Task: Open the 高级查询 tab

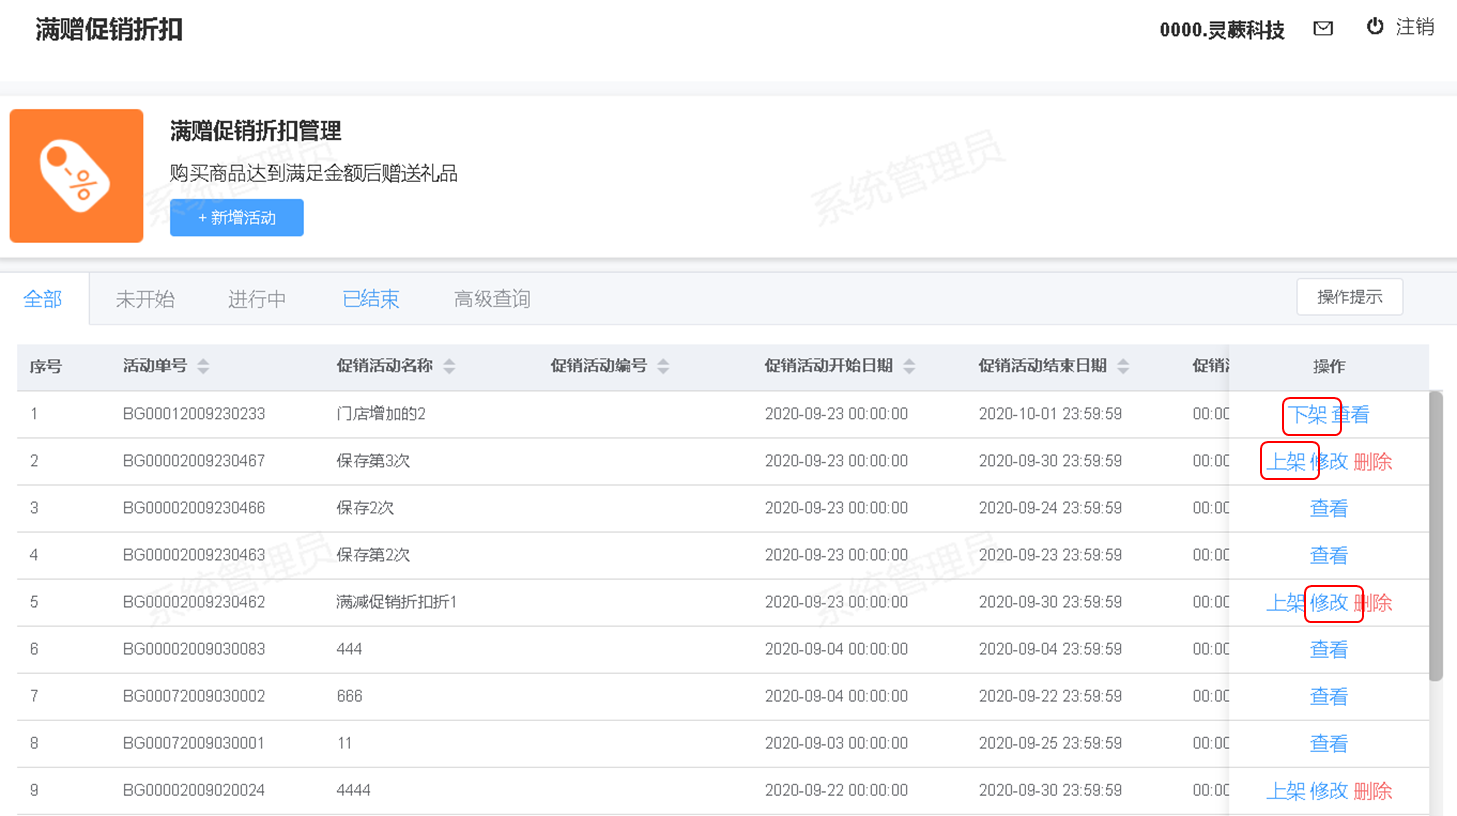Action: tap(492, 299)
